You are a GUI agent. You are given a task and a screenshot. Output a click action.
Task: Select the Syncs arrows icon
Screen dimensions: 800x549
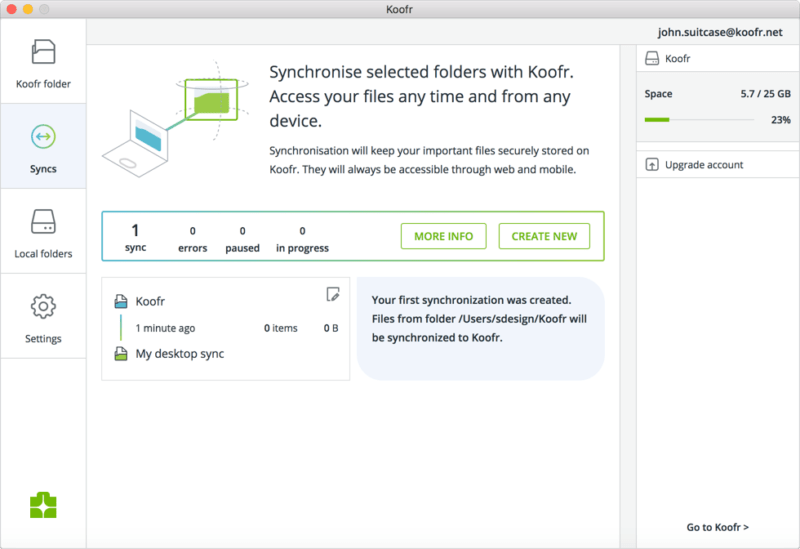[43, 136]
